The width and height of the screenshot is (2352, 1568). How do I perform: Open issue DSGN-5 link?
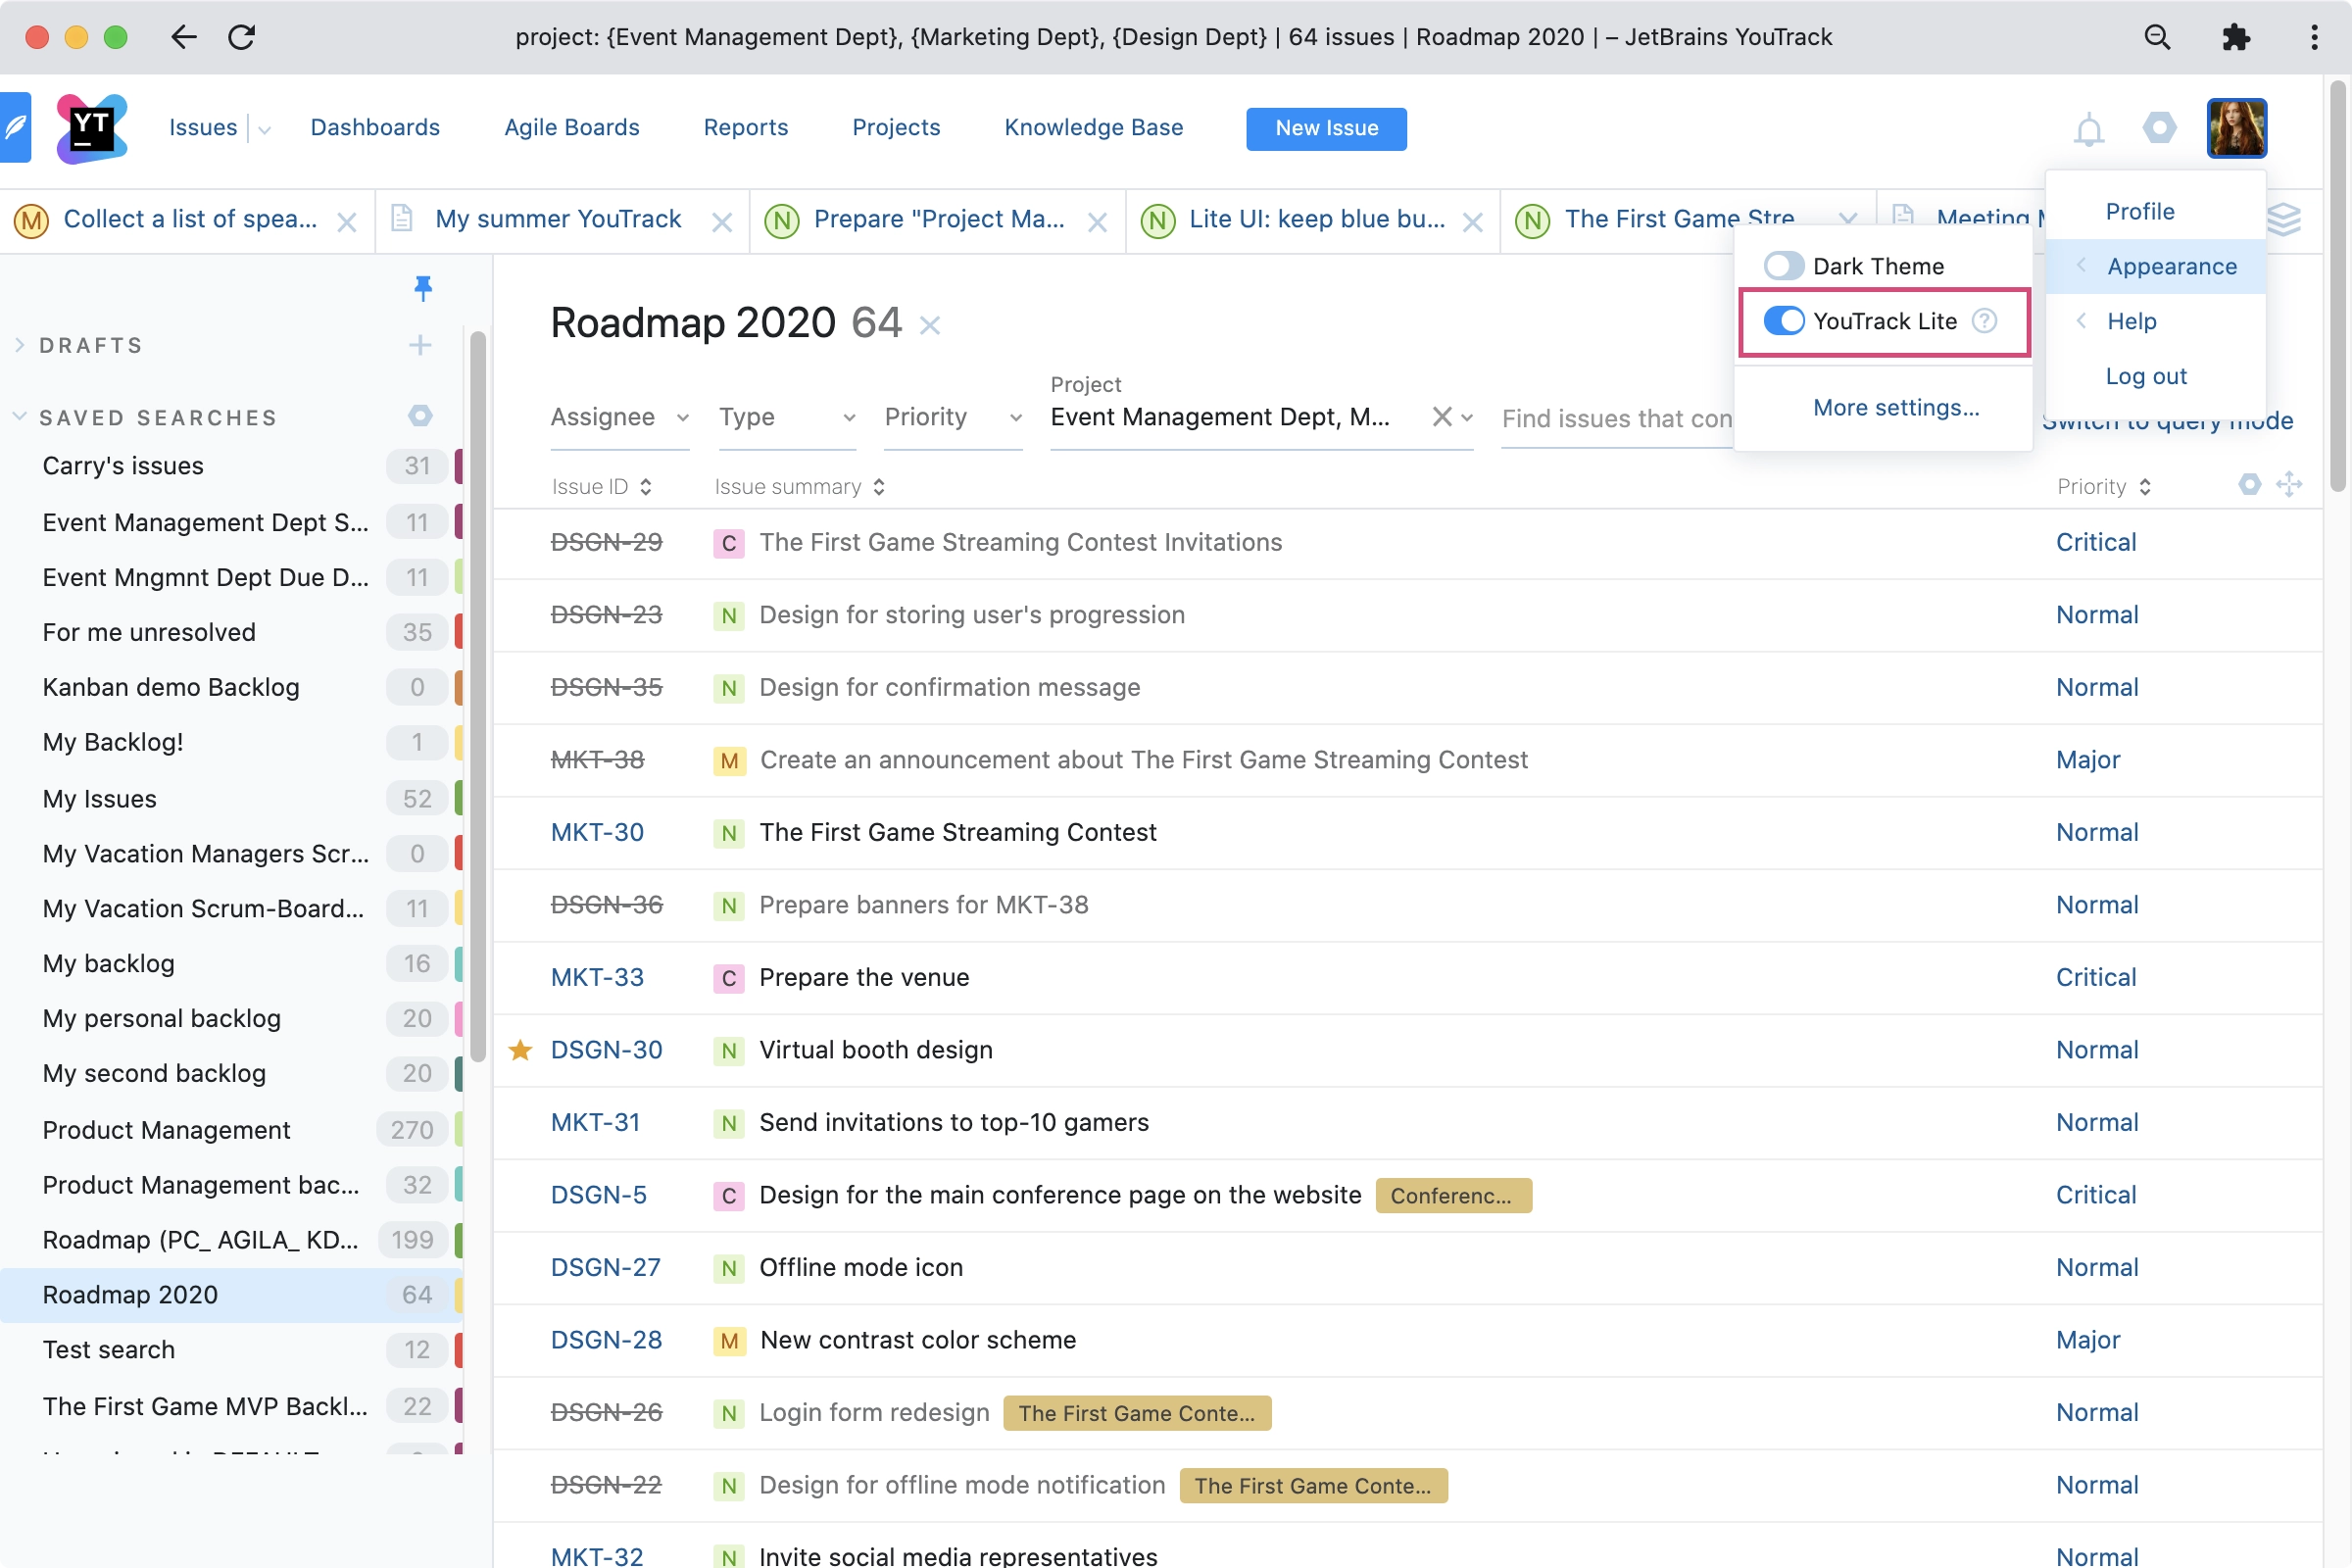tap(598, 1195)
